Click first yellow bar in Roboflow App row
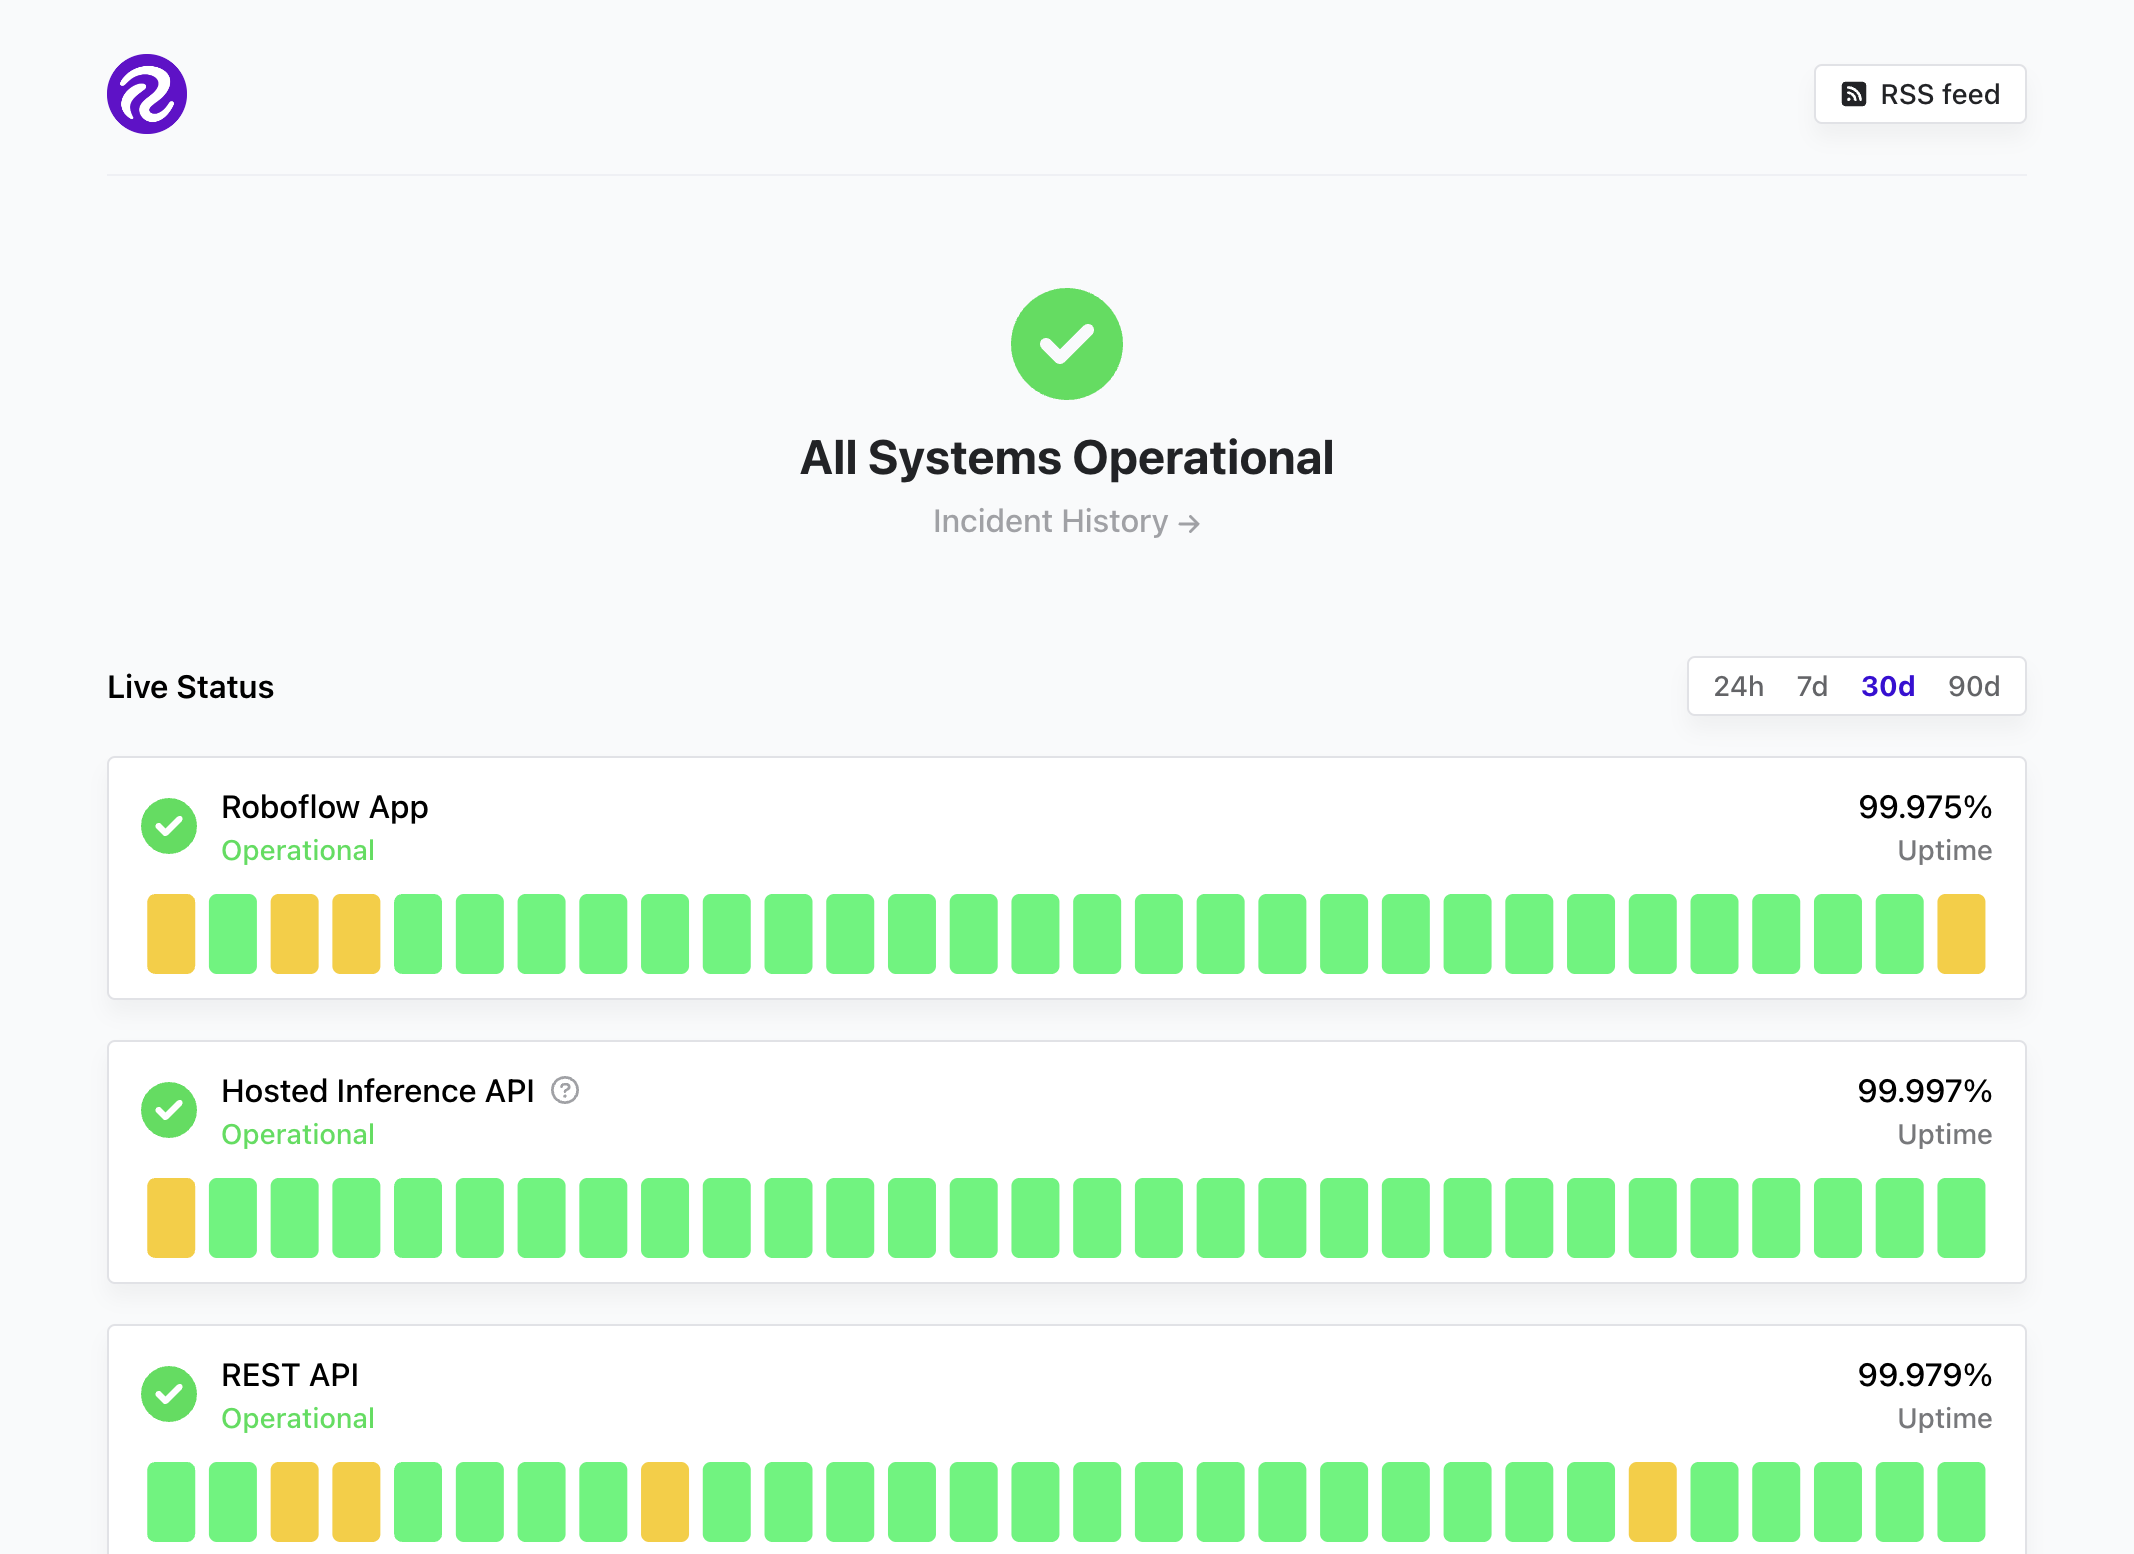The height and width of the screenshot is (1554, 2134). [171, 934]
